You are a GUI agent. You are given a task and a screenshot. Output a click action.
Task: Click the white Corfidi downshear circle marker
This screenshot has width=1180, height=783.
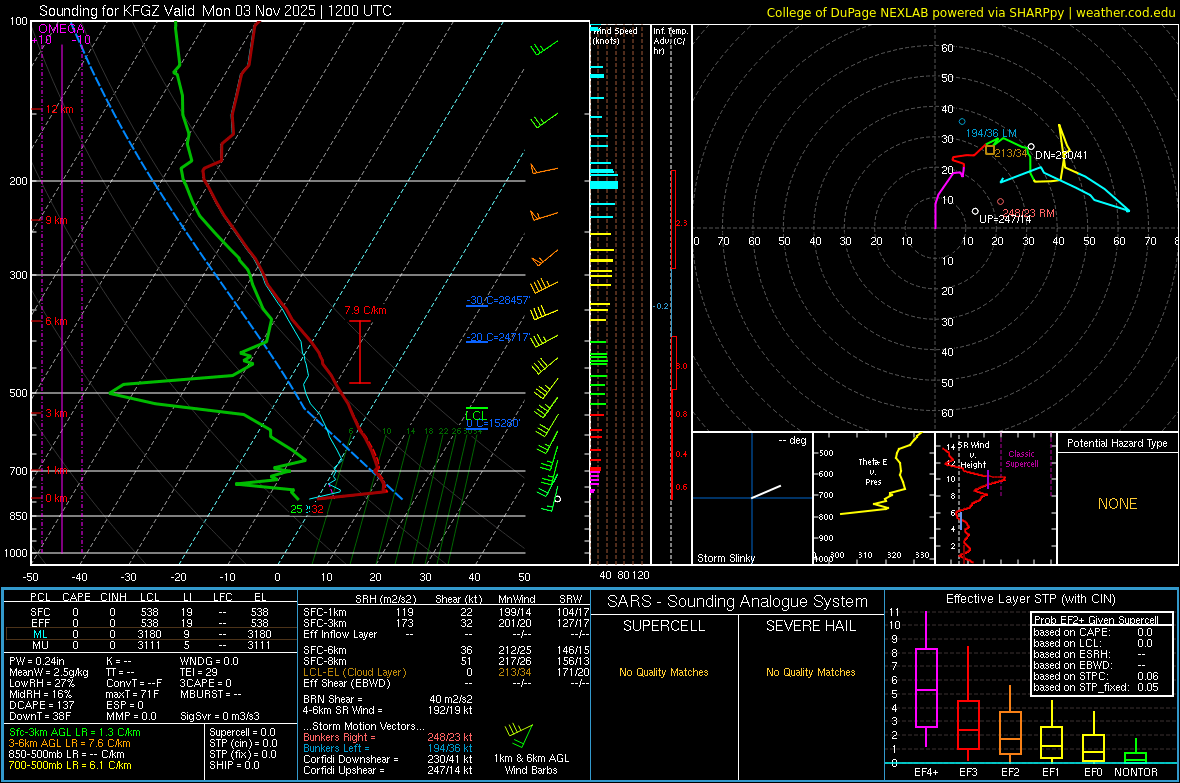coord(1031,147)
